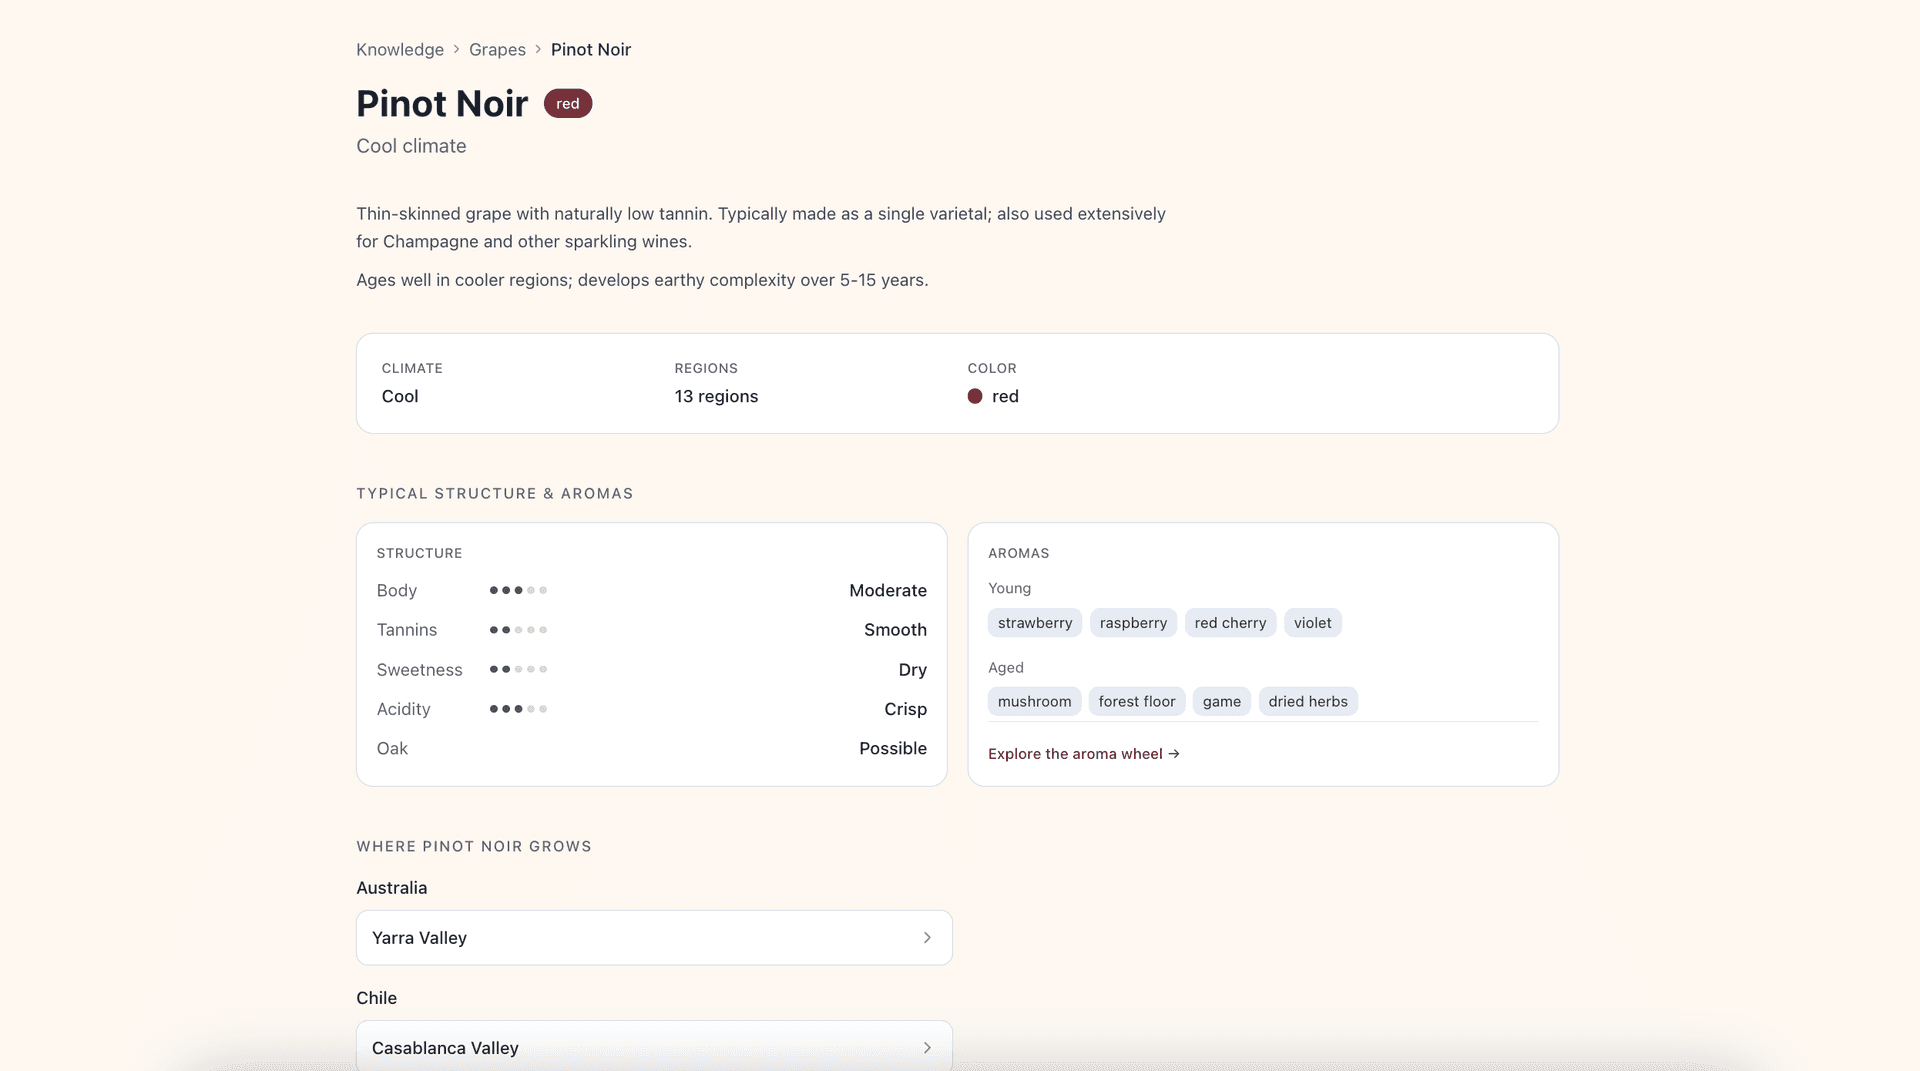Click the Tannins rating dots indicator
The width and height of the screenshot is (1920, 1071).
click(x=518, y=630)
